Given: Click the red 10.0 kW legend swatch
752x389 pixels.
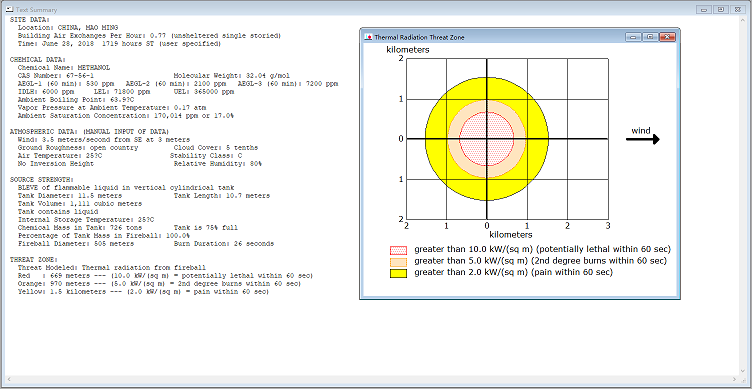Looking at the screenshot, I should pyautogui.click(x=398, y=250).
